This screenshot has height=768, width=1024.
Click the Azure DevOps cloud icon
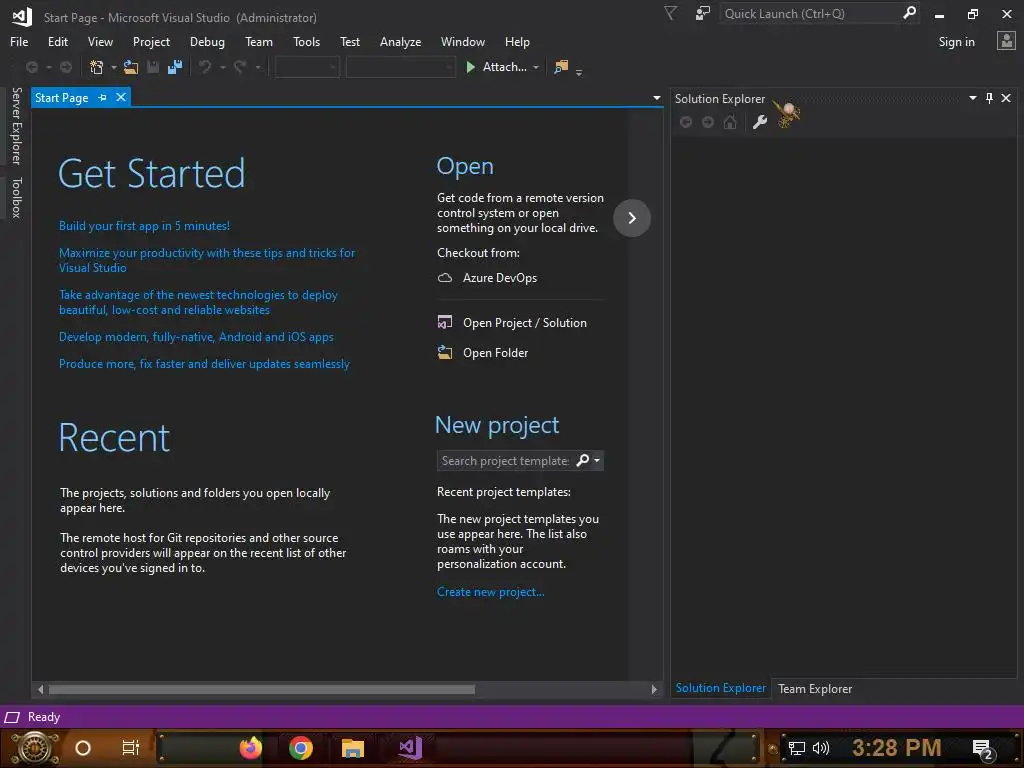445,278
